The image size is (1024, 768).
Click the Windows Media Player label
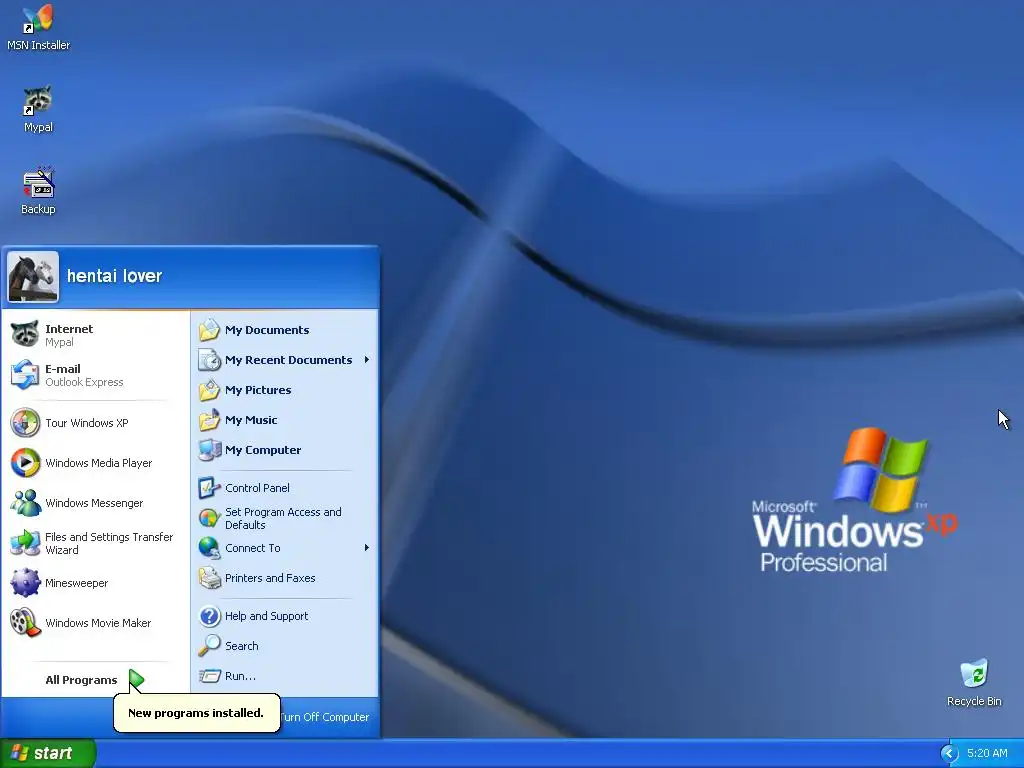pyautogui.click(x=99, y=463)
